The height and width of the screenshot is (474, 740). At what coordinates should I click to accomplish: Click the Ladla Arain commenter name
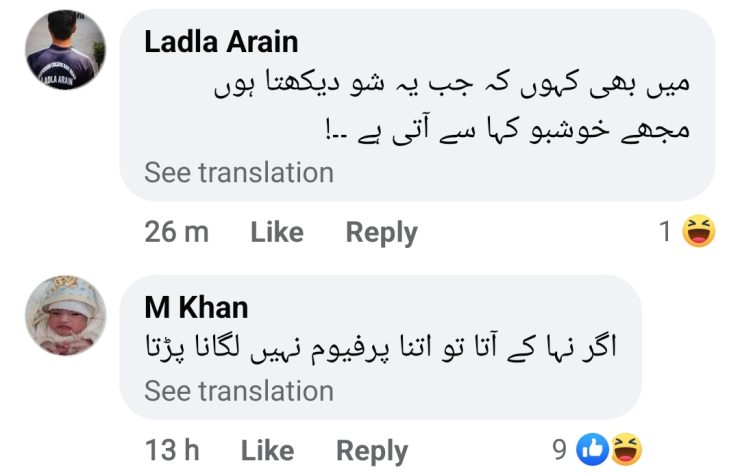221,41
